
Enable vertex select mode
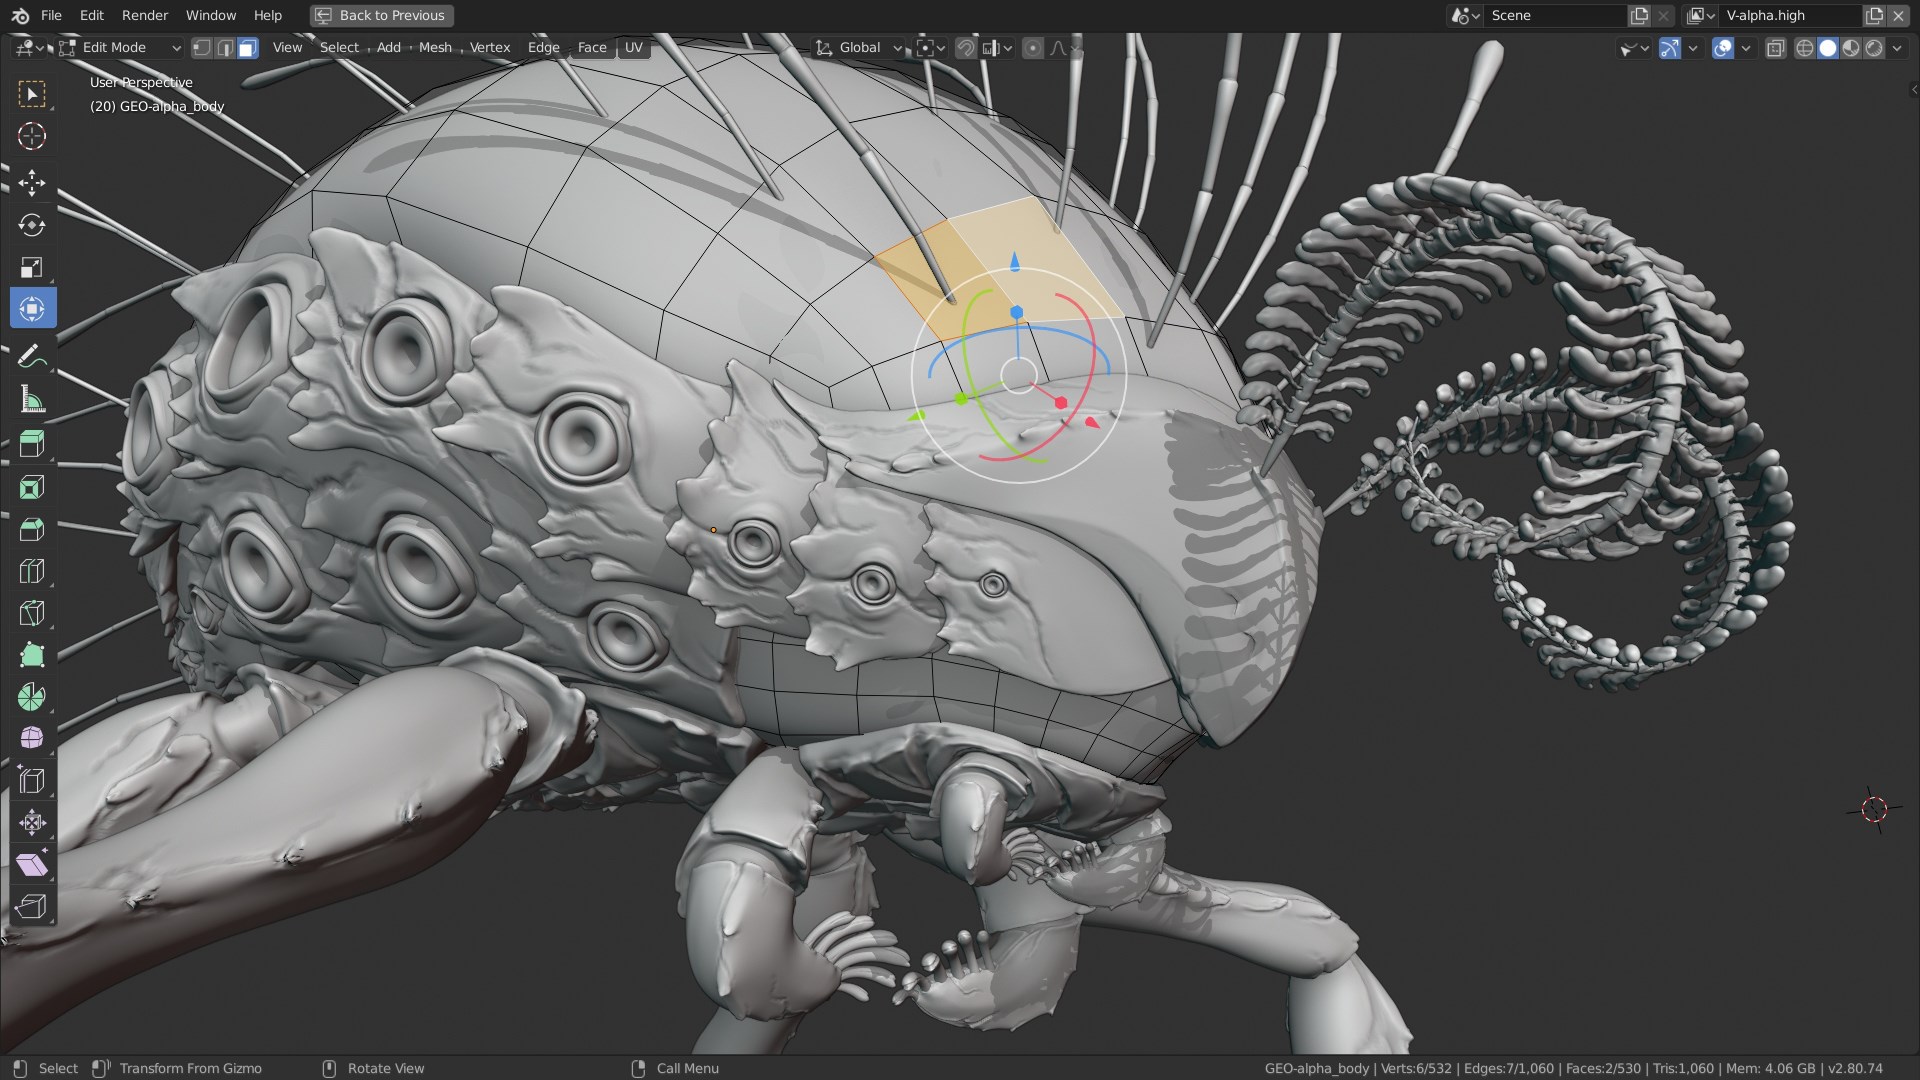(201, 47)
